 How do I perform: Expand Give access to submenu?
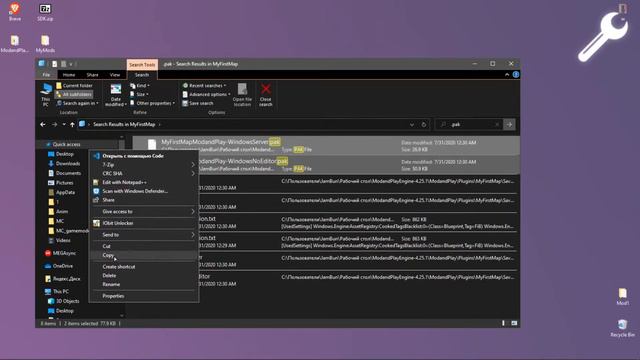144,211
